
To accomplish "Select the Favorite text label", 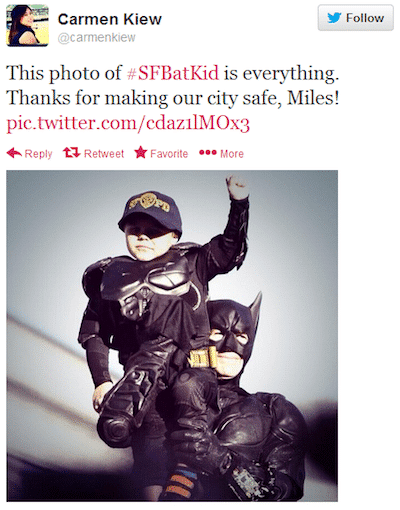I will pyautogui.click(x=169, y=154).
